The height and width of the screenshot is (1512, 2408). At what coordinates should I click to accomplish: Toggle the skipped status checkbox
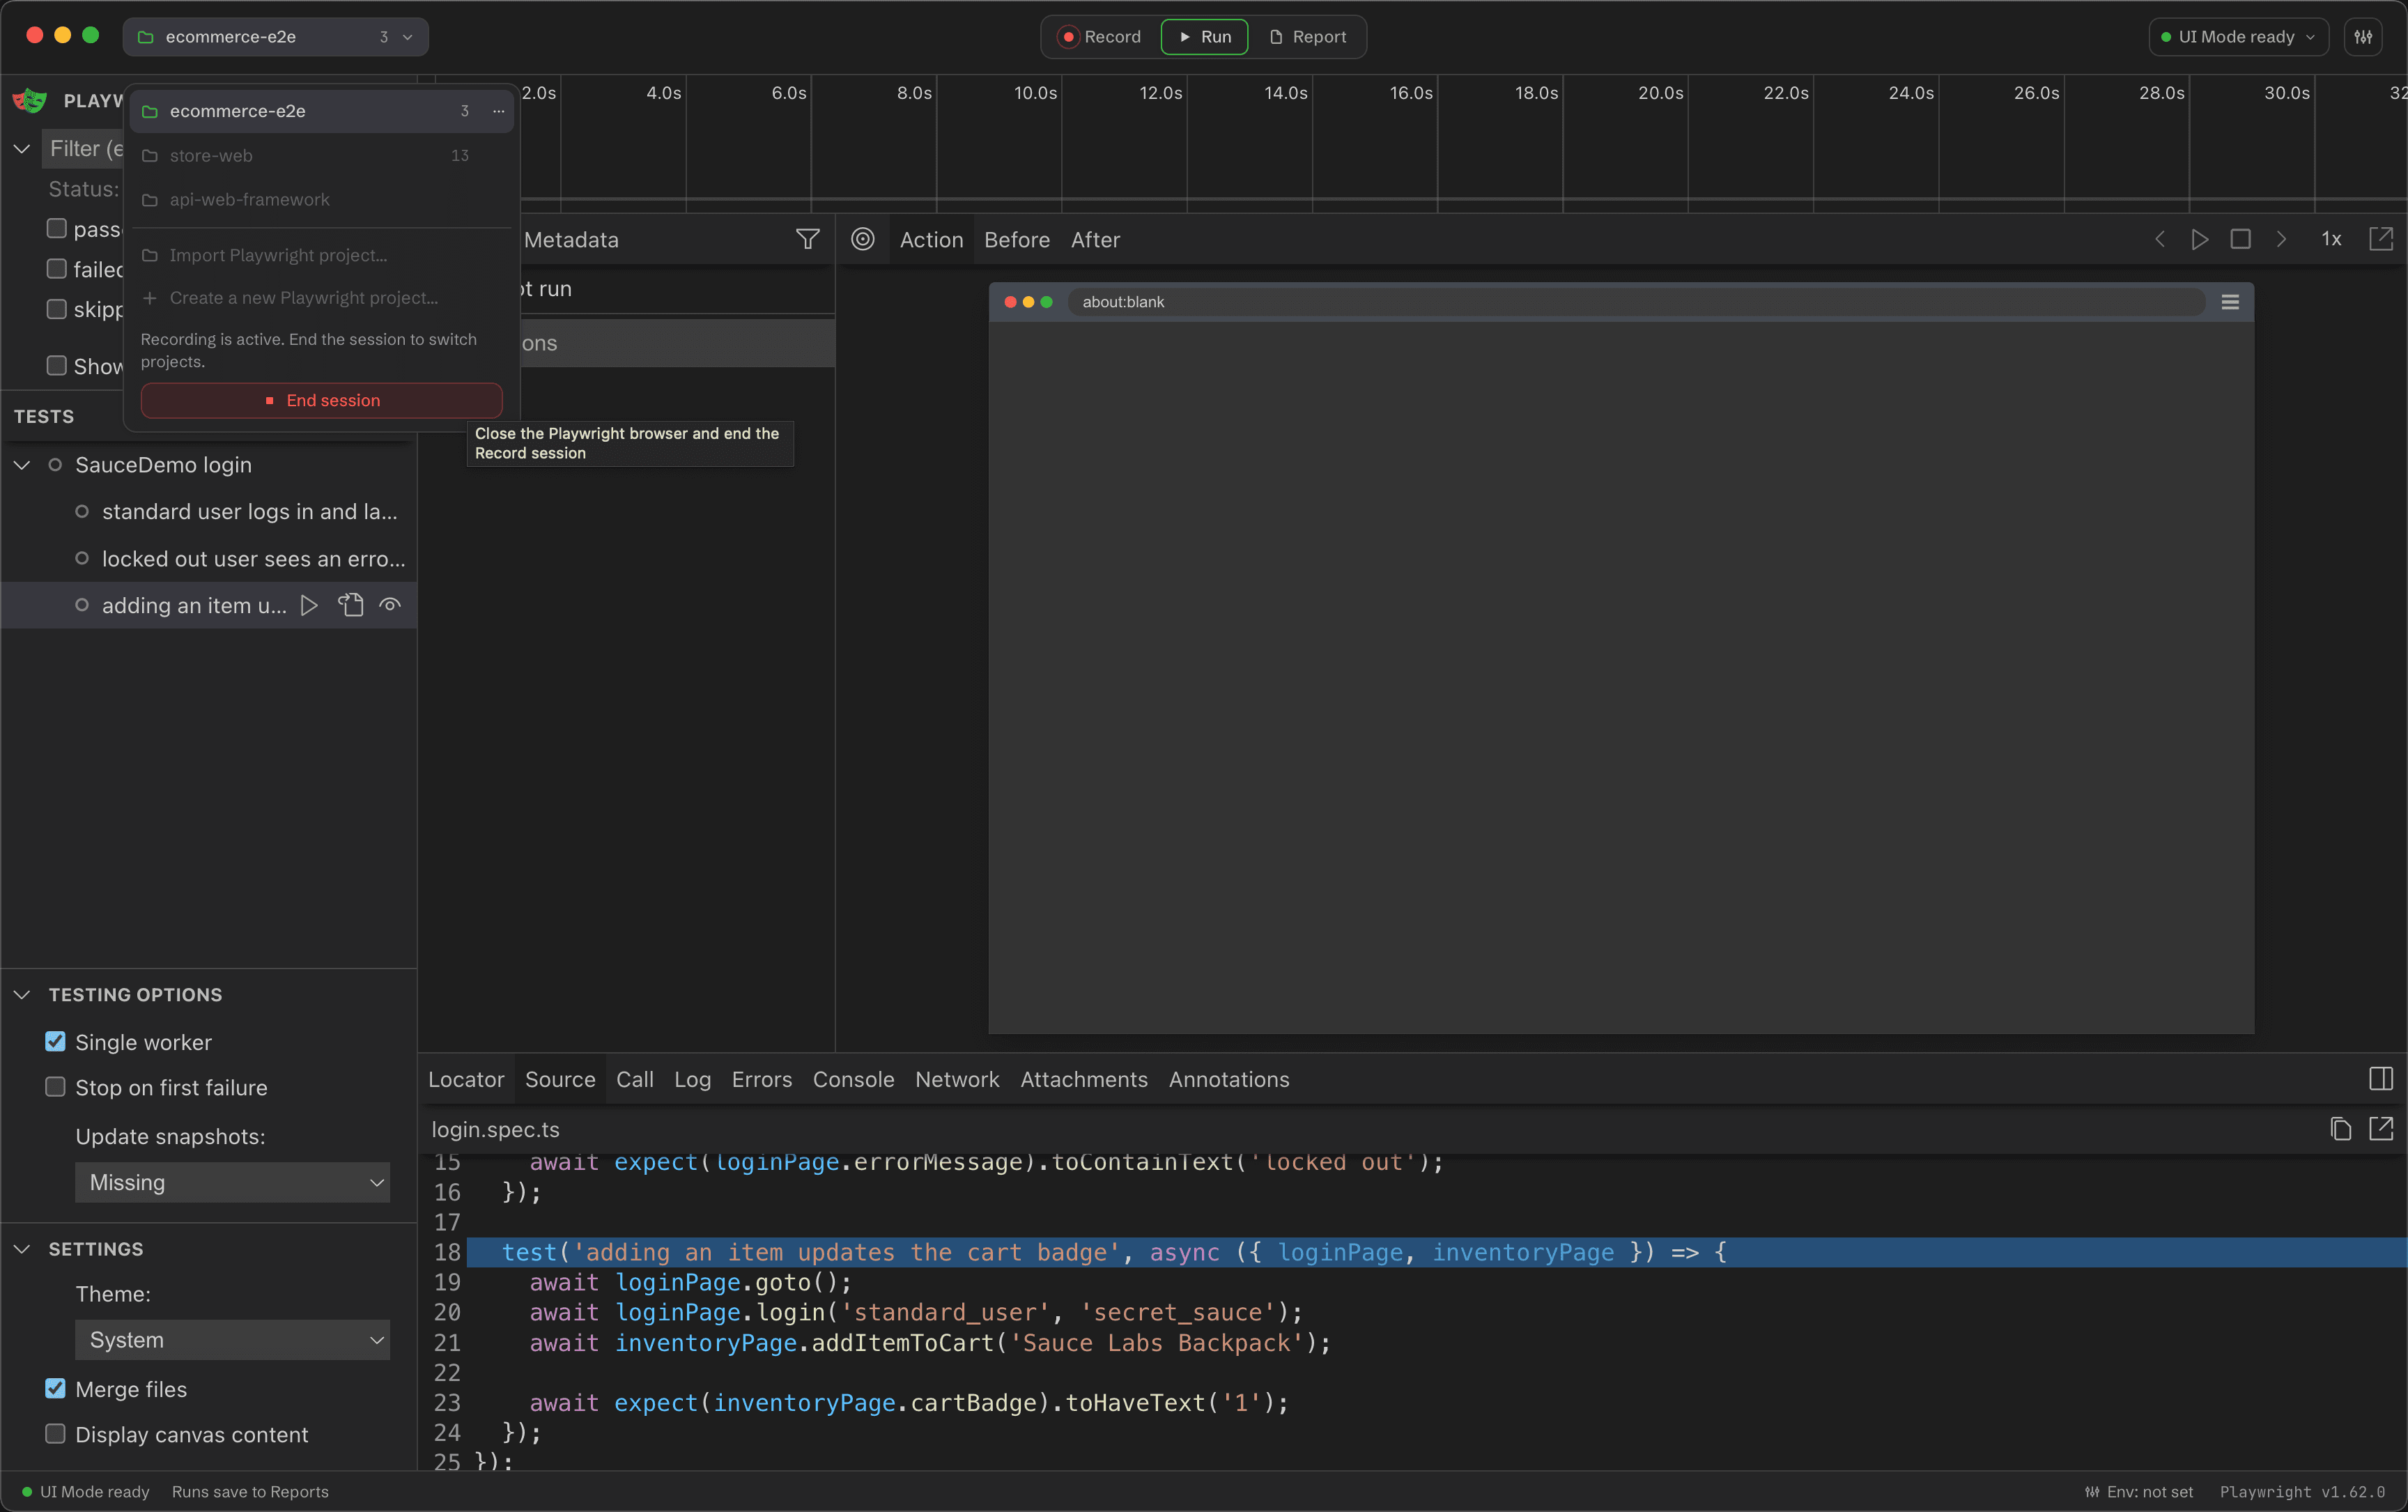tap(57, 309)
